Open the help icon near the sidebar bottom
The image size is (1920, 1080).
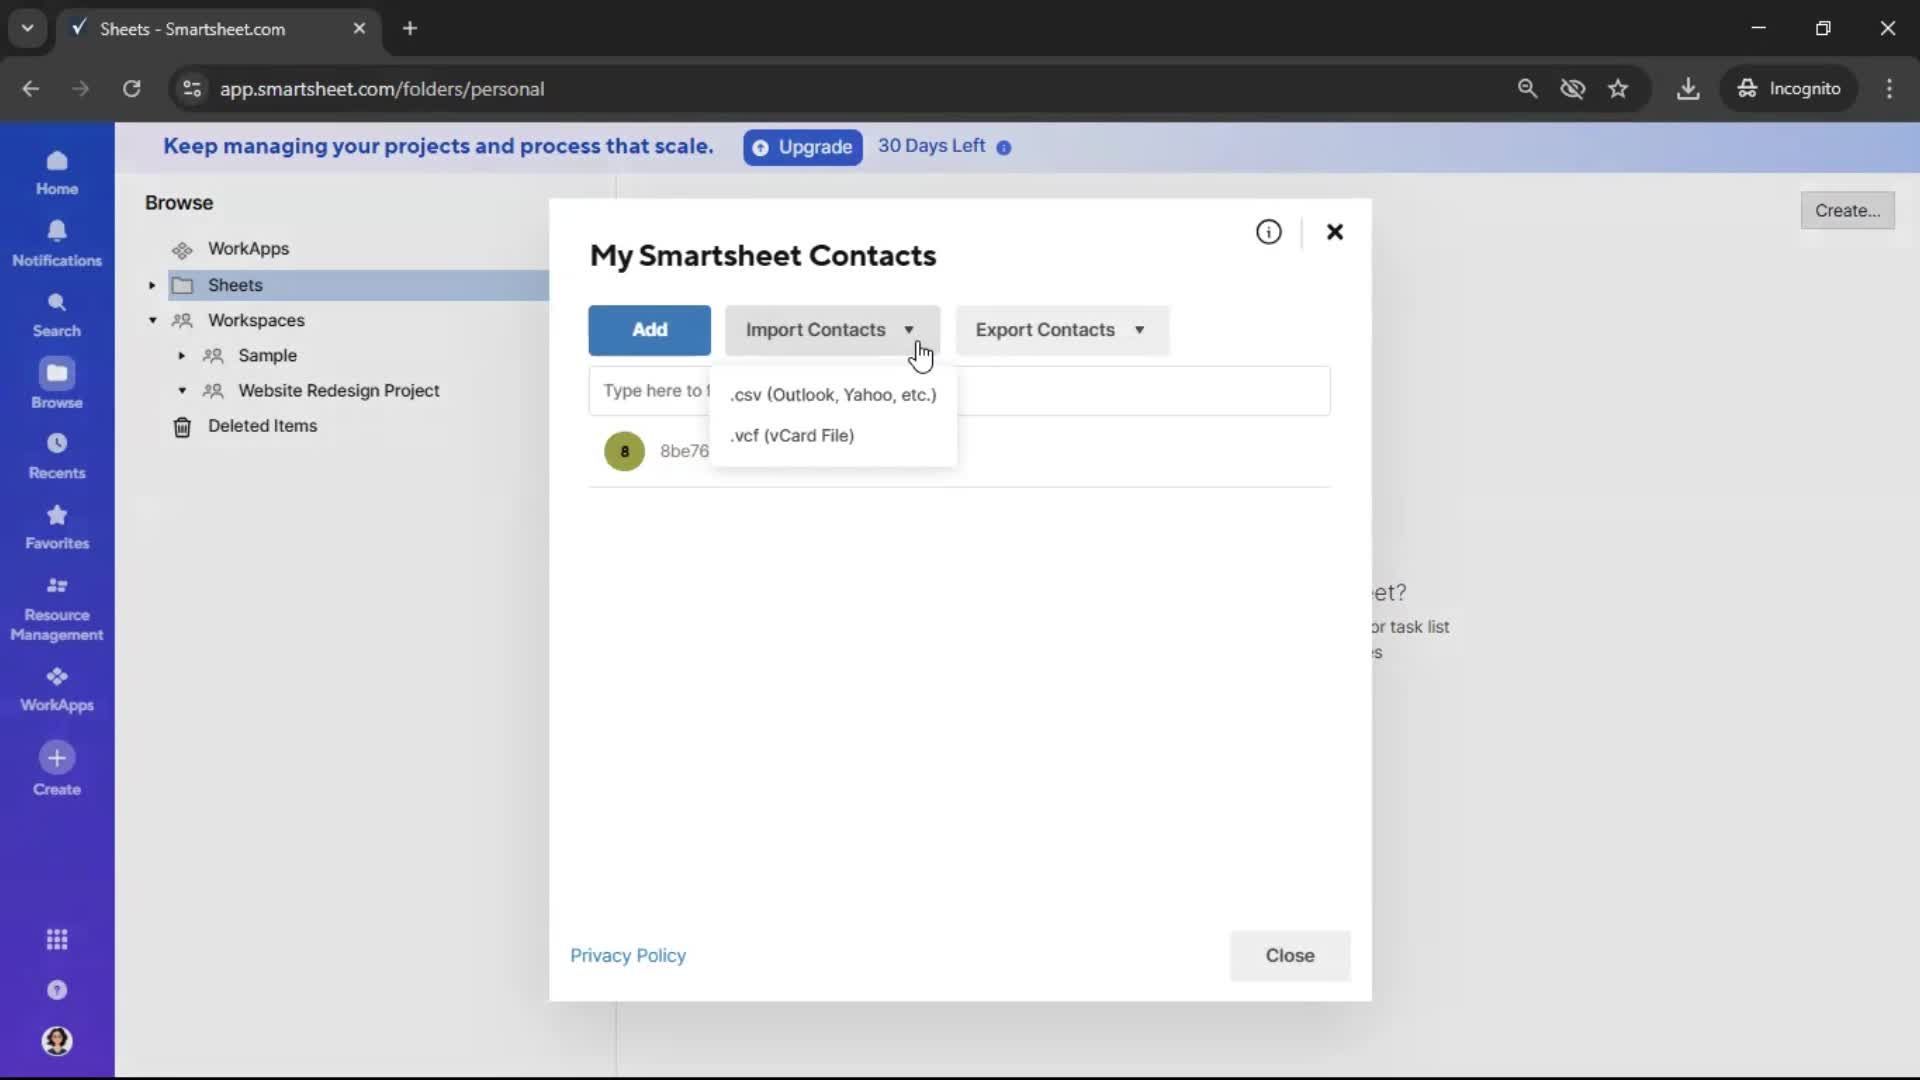tap(57, 990)
